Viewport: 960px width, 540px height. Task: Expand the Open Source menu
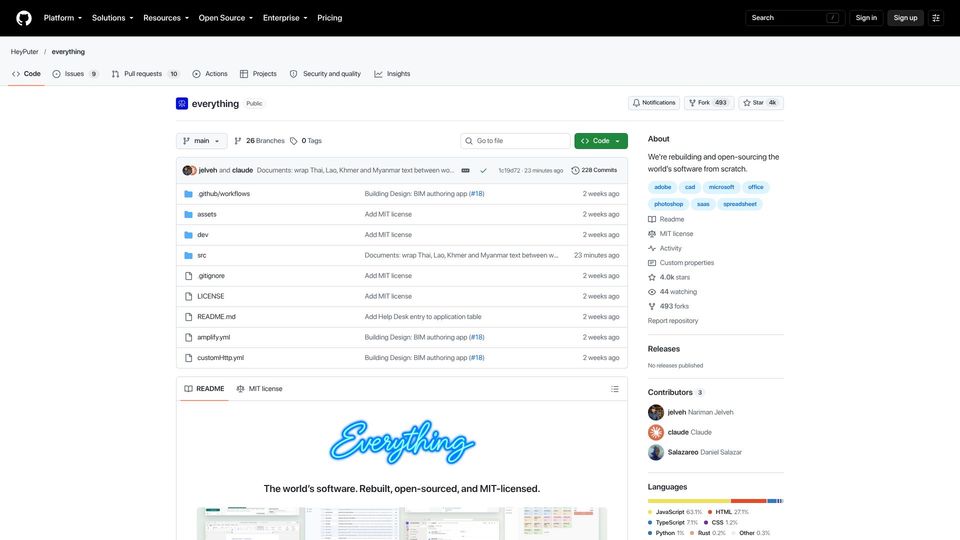click(x=225, y=18)
